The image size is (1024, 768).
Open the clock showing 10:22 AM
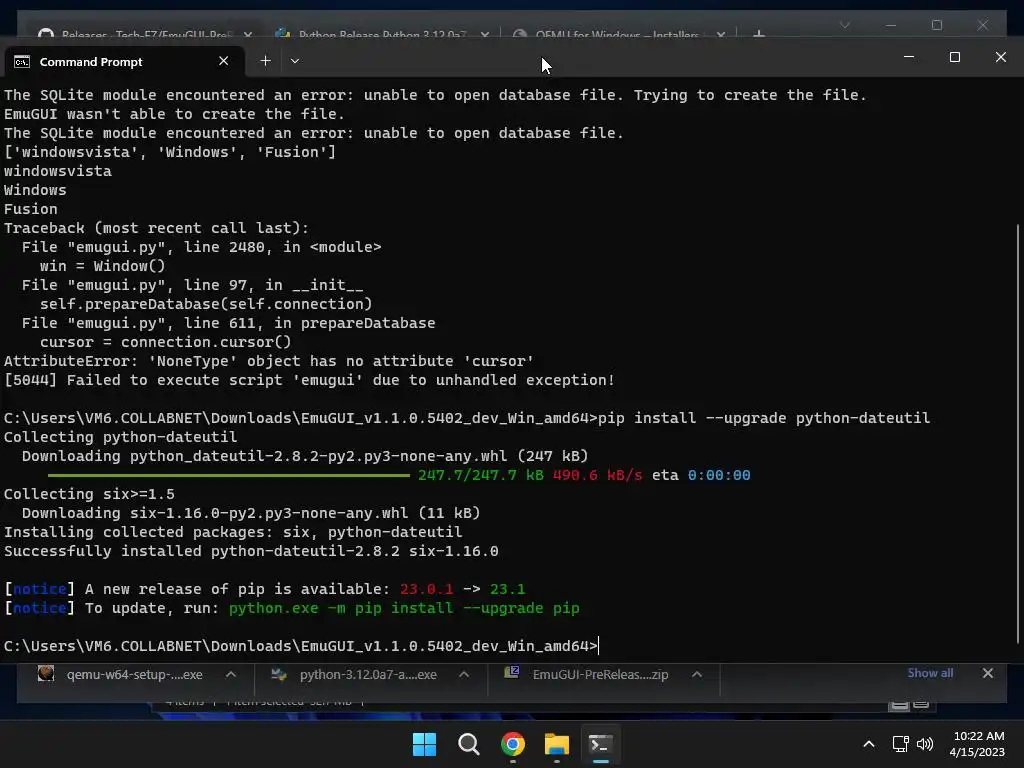977,744
